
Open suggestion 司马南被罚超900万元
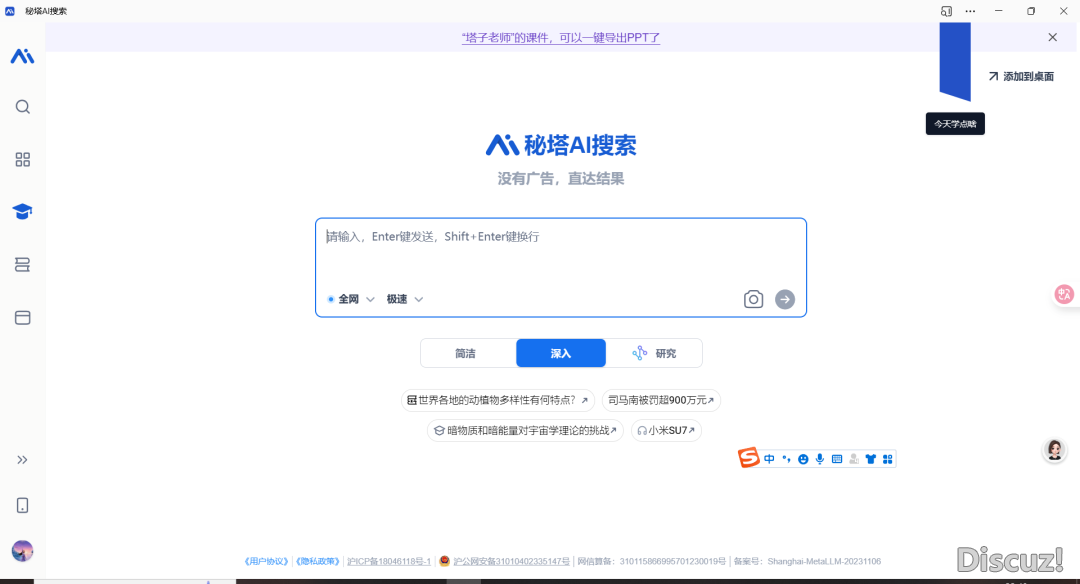click(x=661, y=400)
